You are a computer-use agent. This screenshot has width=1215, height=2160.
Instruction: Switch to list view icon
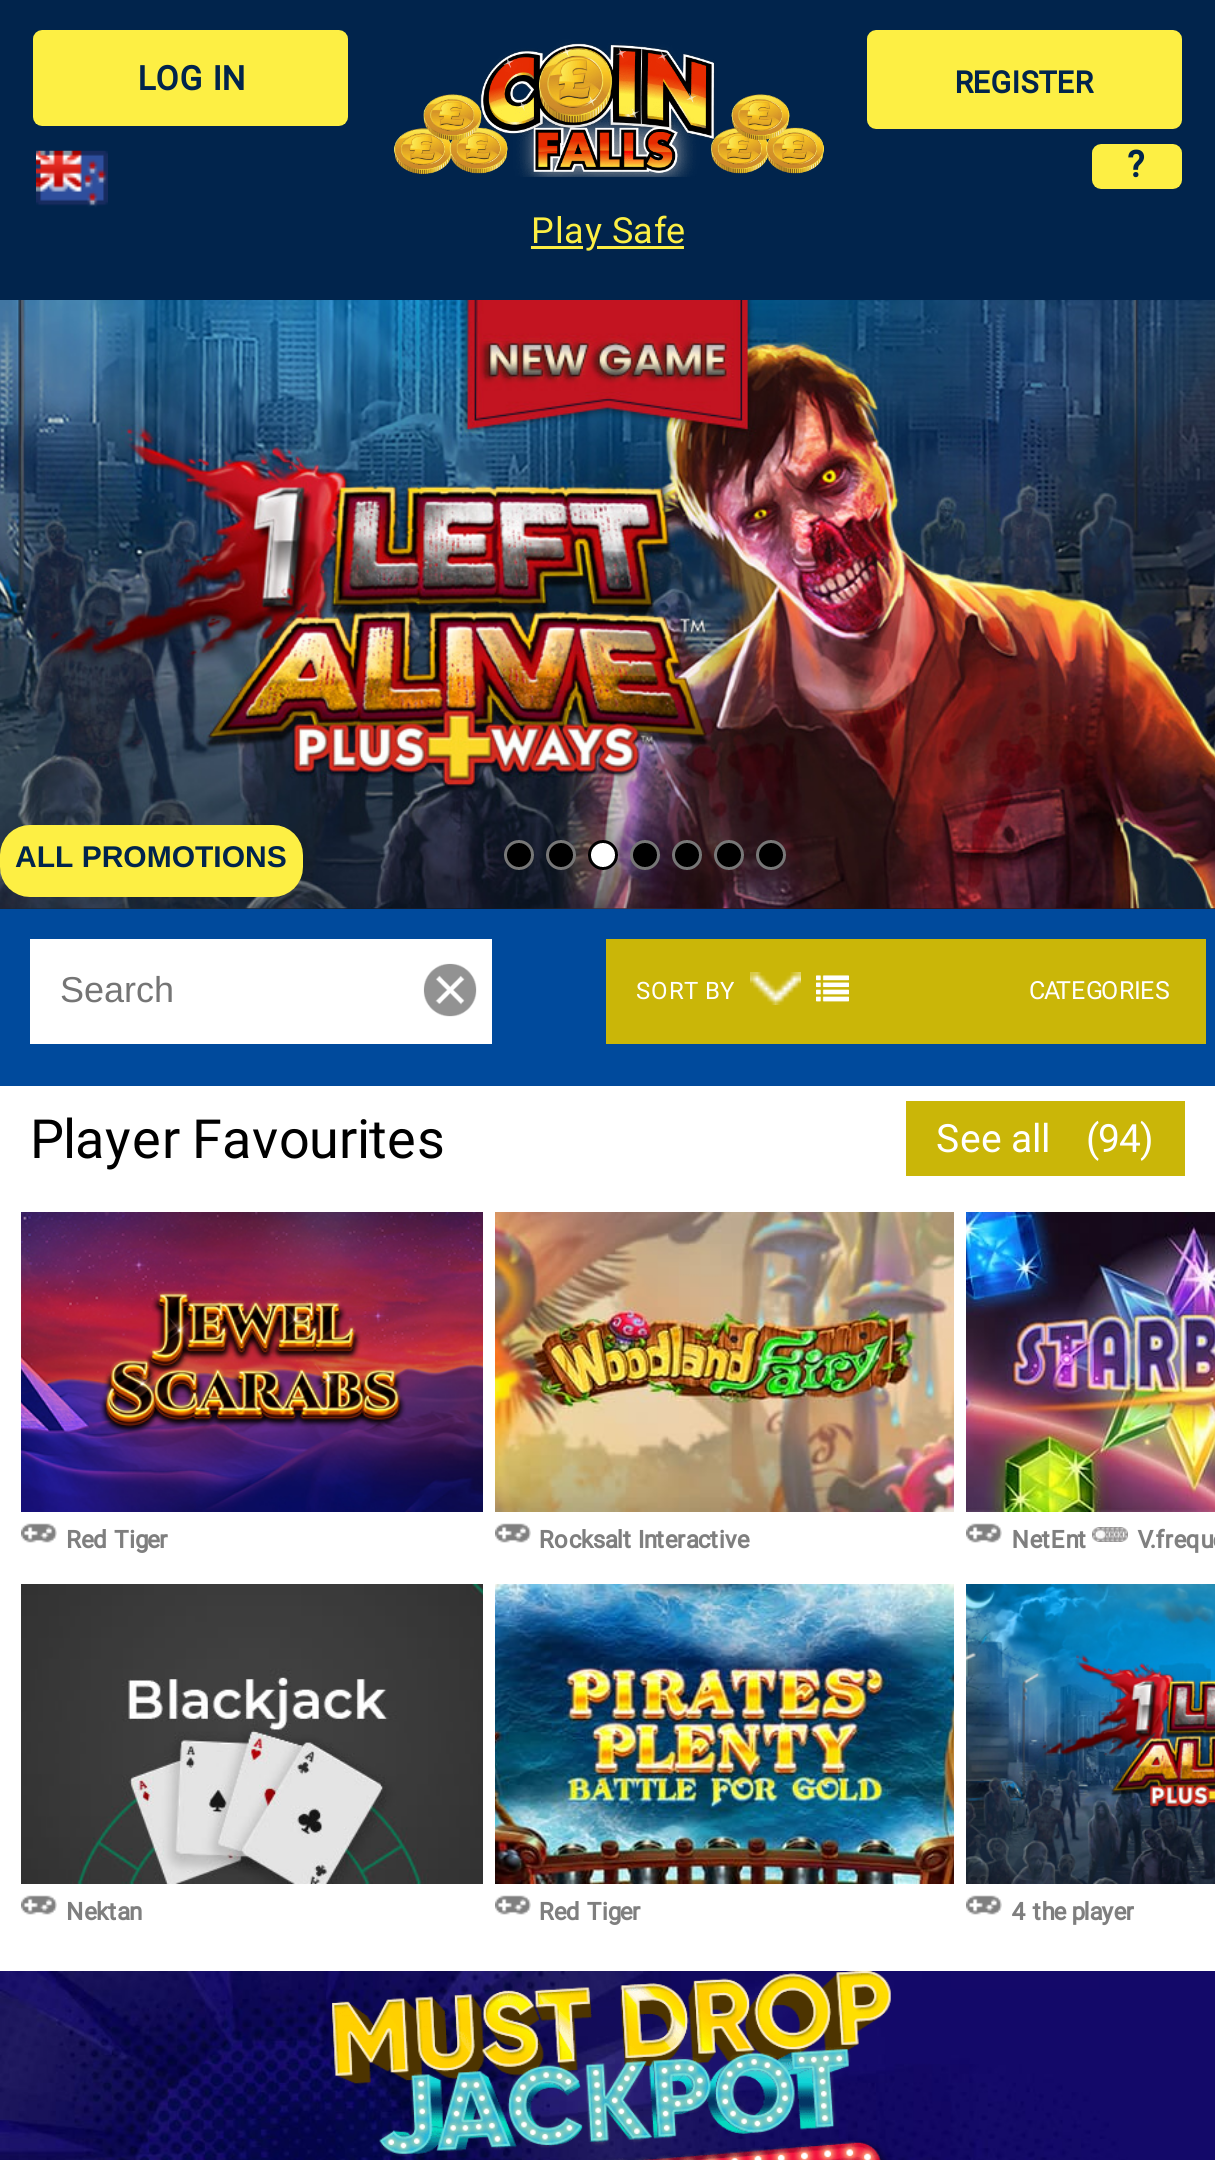832,990
